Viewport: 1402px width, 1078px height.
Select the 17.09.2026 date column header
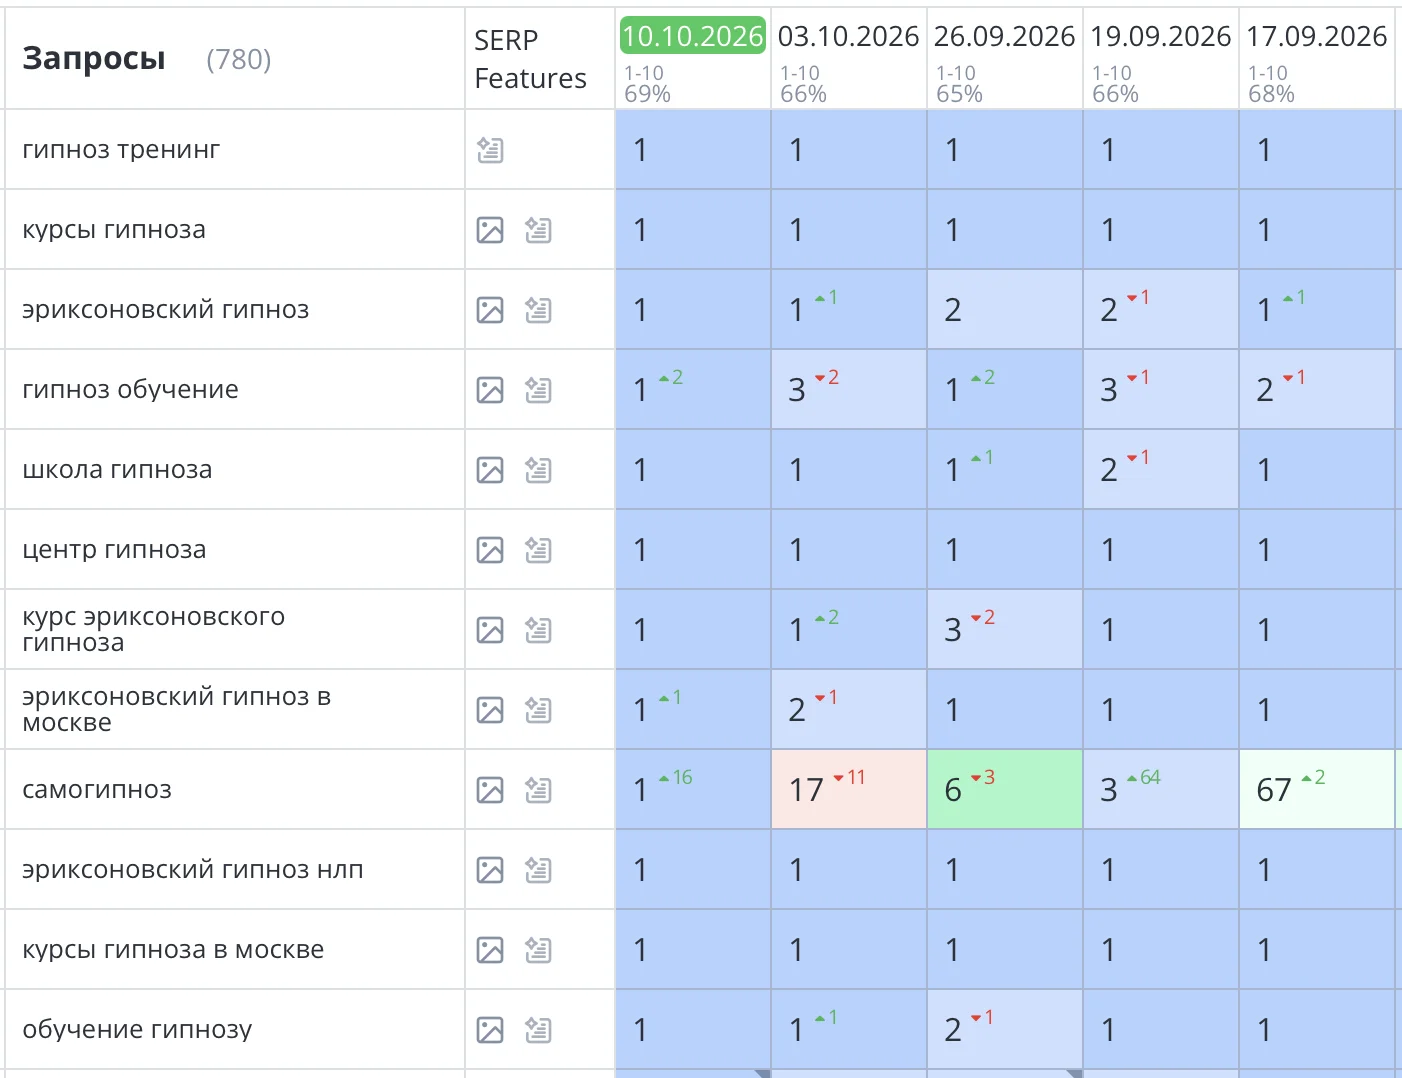(1316, 36)
